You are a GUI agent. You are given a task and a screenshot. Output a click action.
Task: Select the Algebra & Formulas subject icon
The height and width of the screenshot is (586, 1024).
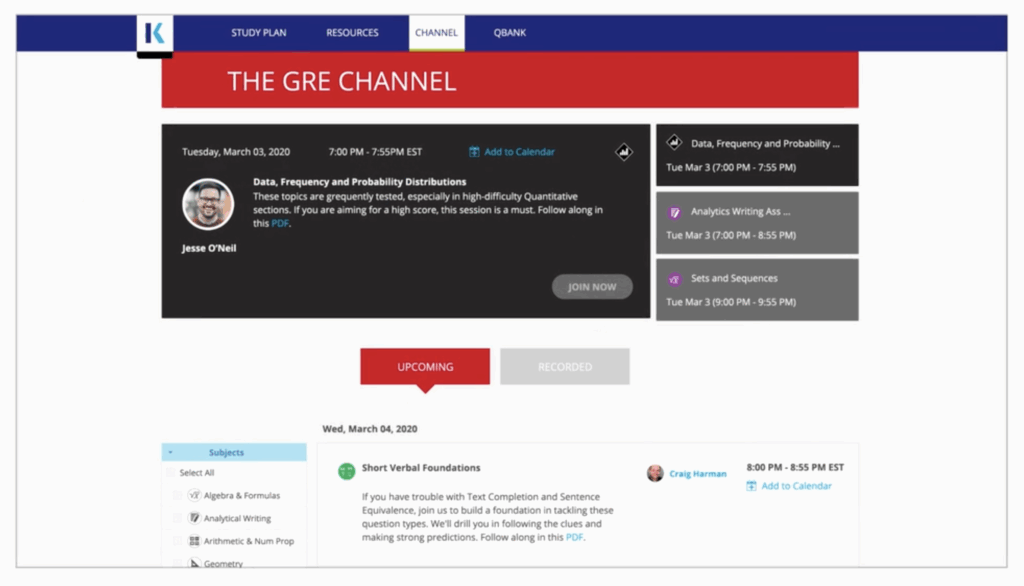[x=195, y=495]
